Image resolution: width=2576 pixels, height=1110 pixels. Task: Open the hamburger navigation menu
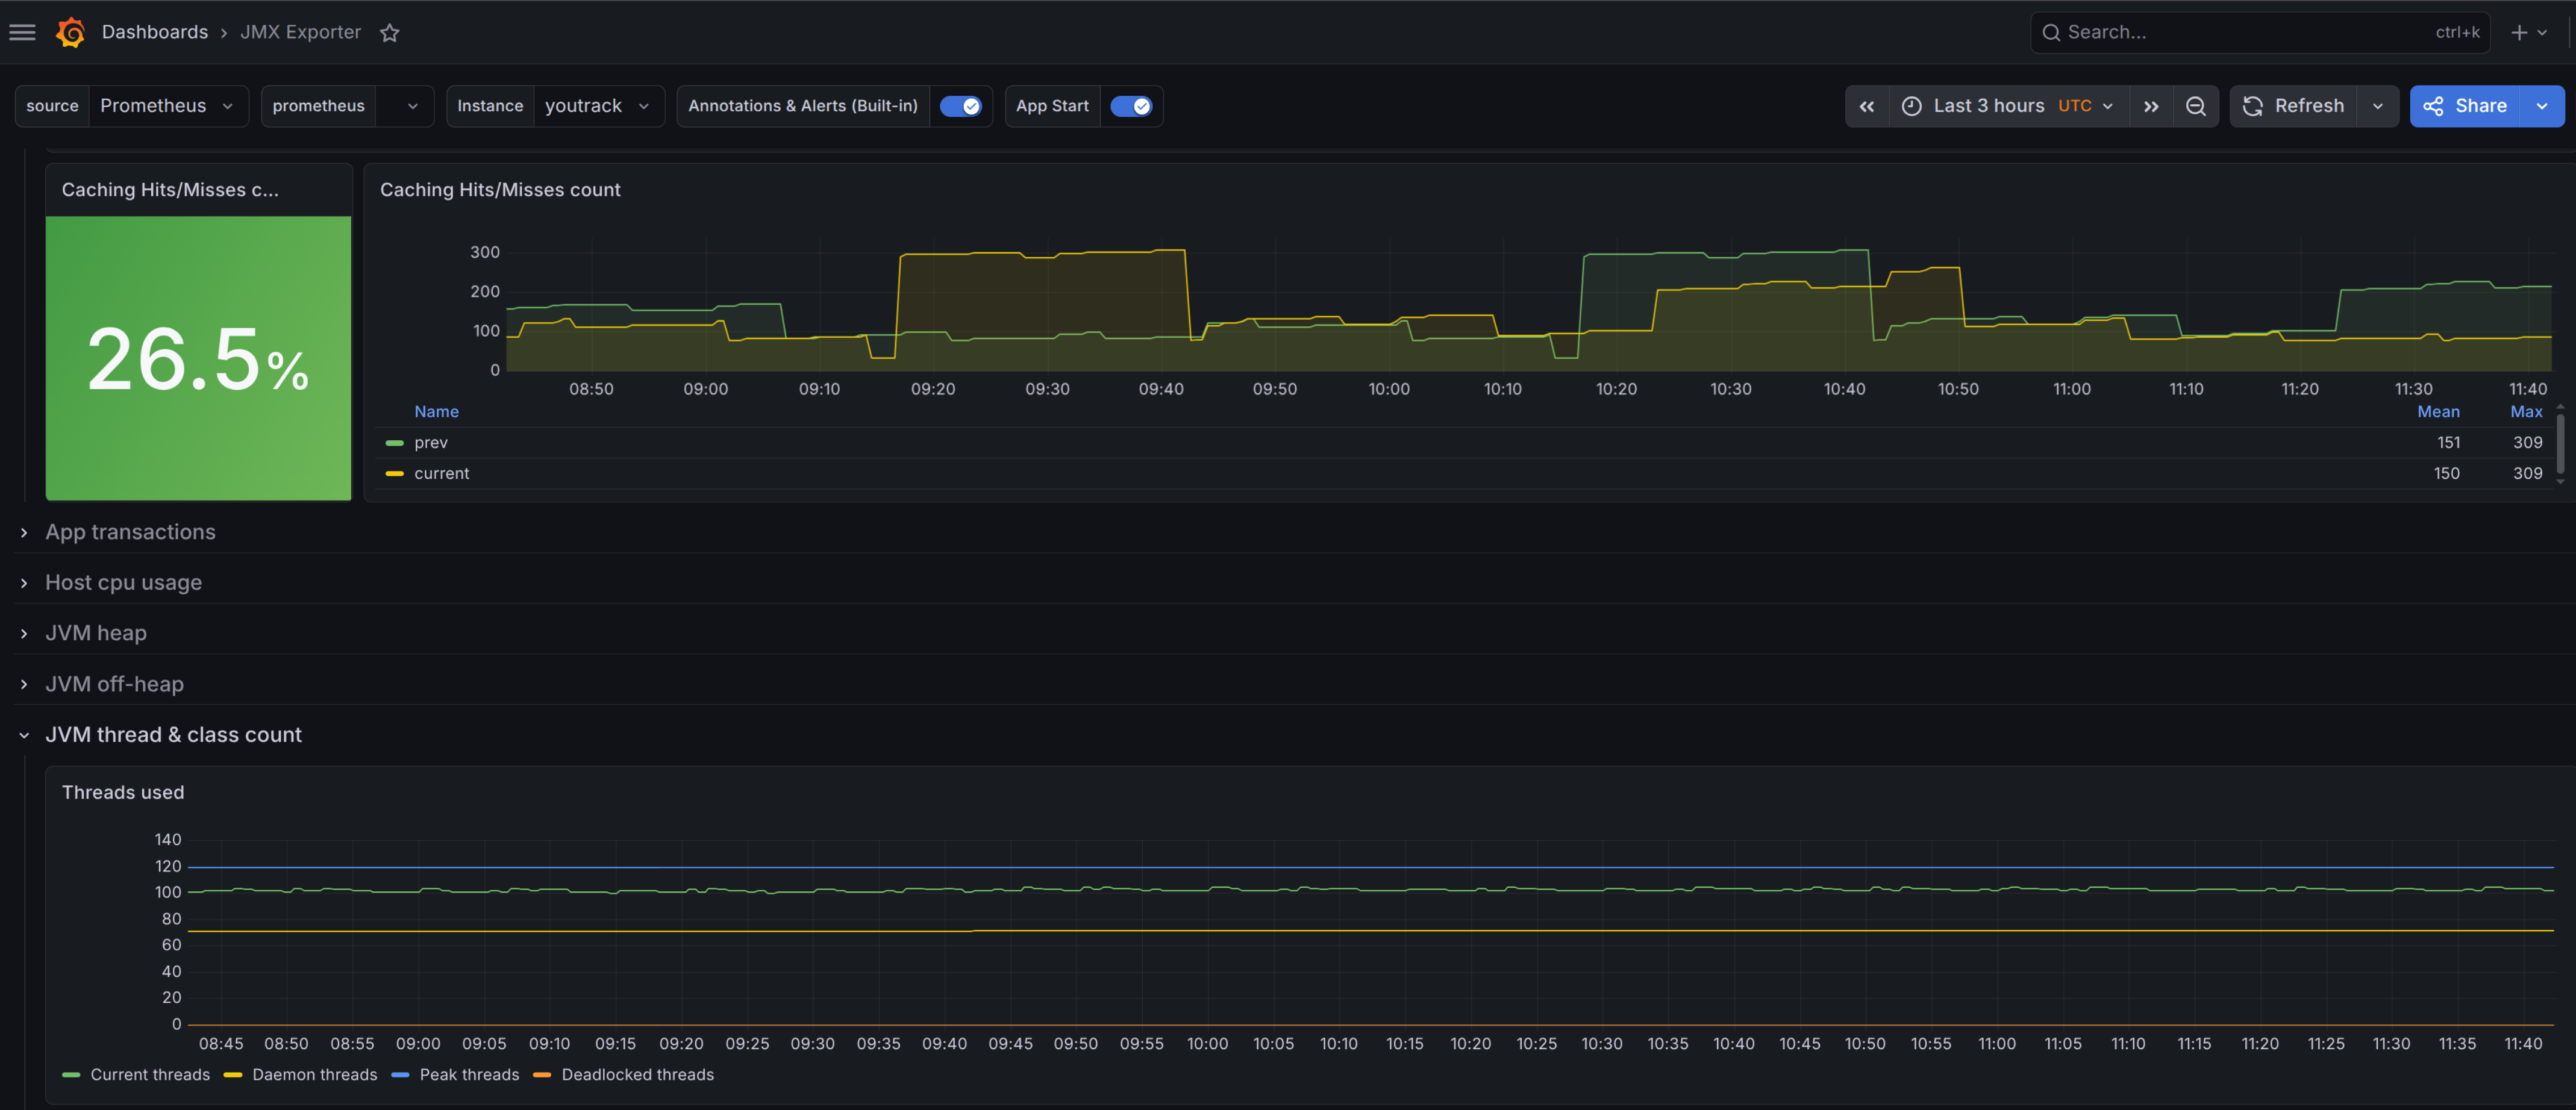[22, 32]
